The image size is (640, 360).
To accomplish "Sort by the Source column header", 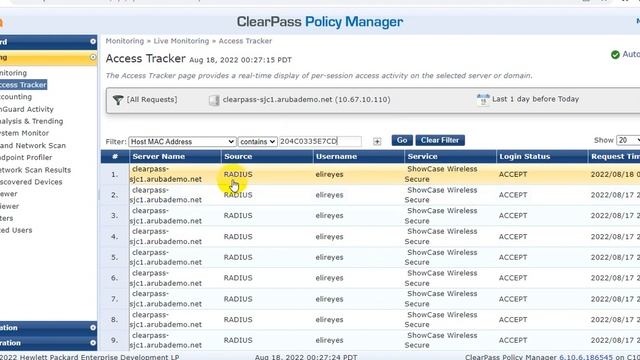I will [267, 157].
